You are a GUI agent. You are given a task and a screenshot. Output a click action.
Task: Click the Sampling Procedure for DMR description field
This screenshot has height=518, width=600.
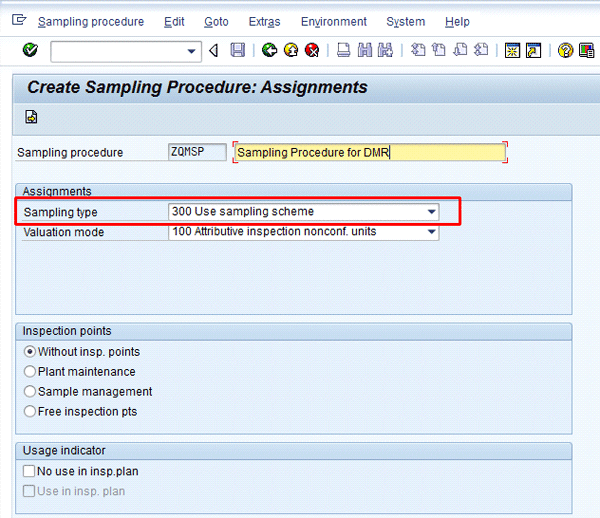pos(370,152)
